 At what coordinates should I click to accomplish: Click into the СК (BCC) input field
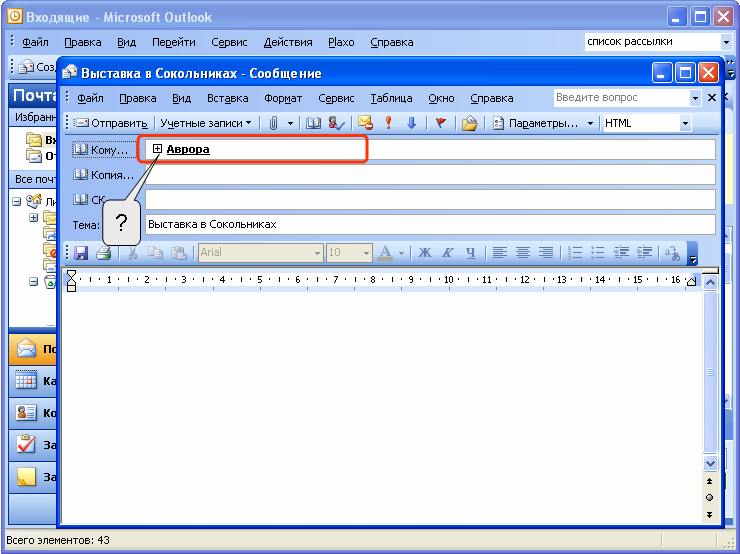click(x=430, y=200)
